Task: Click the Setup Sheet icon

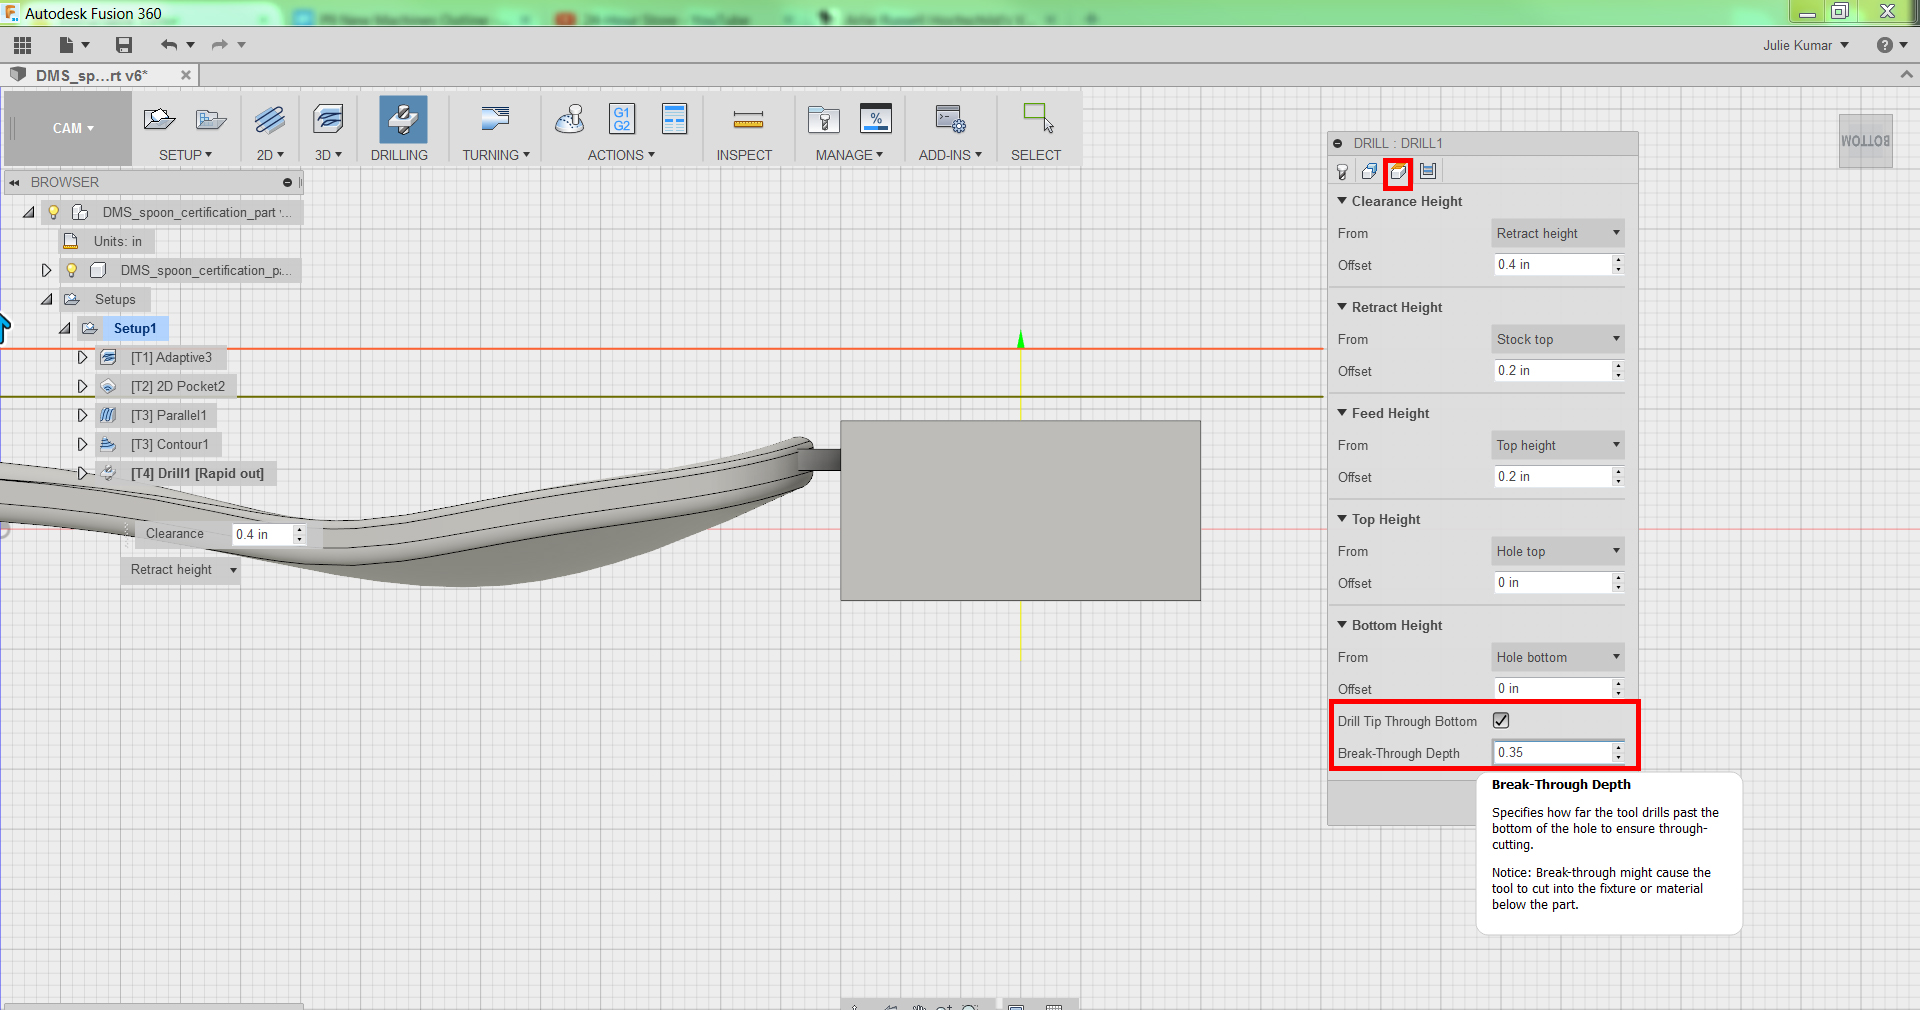Action: click(x=675, y=119)
